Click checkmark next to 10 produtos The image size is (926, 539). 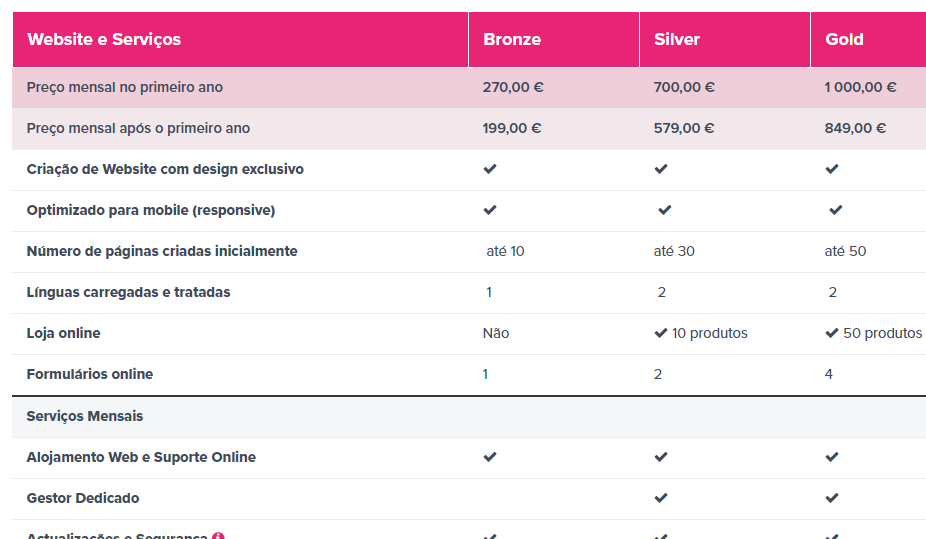point(661,333)
